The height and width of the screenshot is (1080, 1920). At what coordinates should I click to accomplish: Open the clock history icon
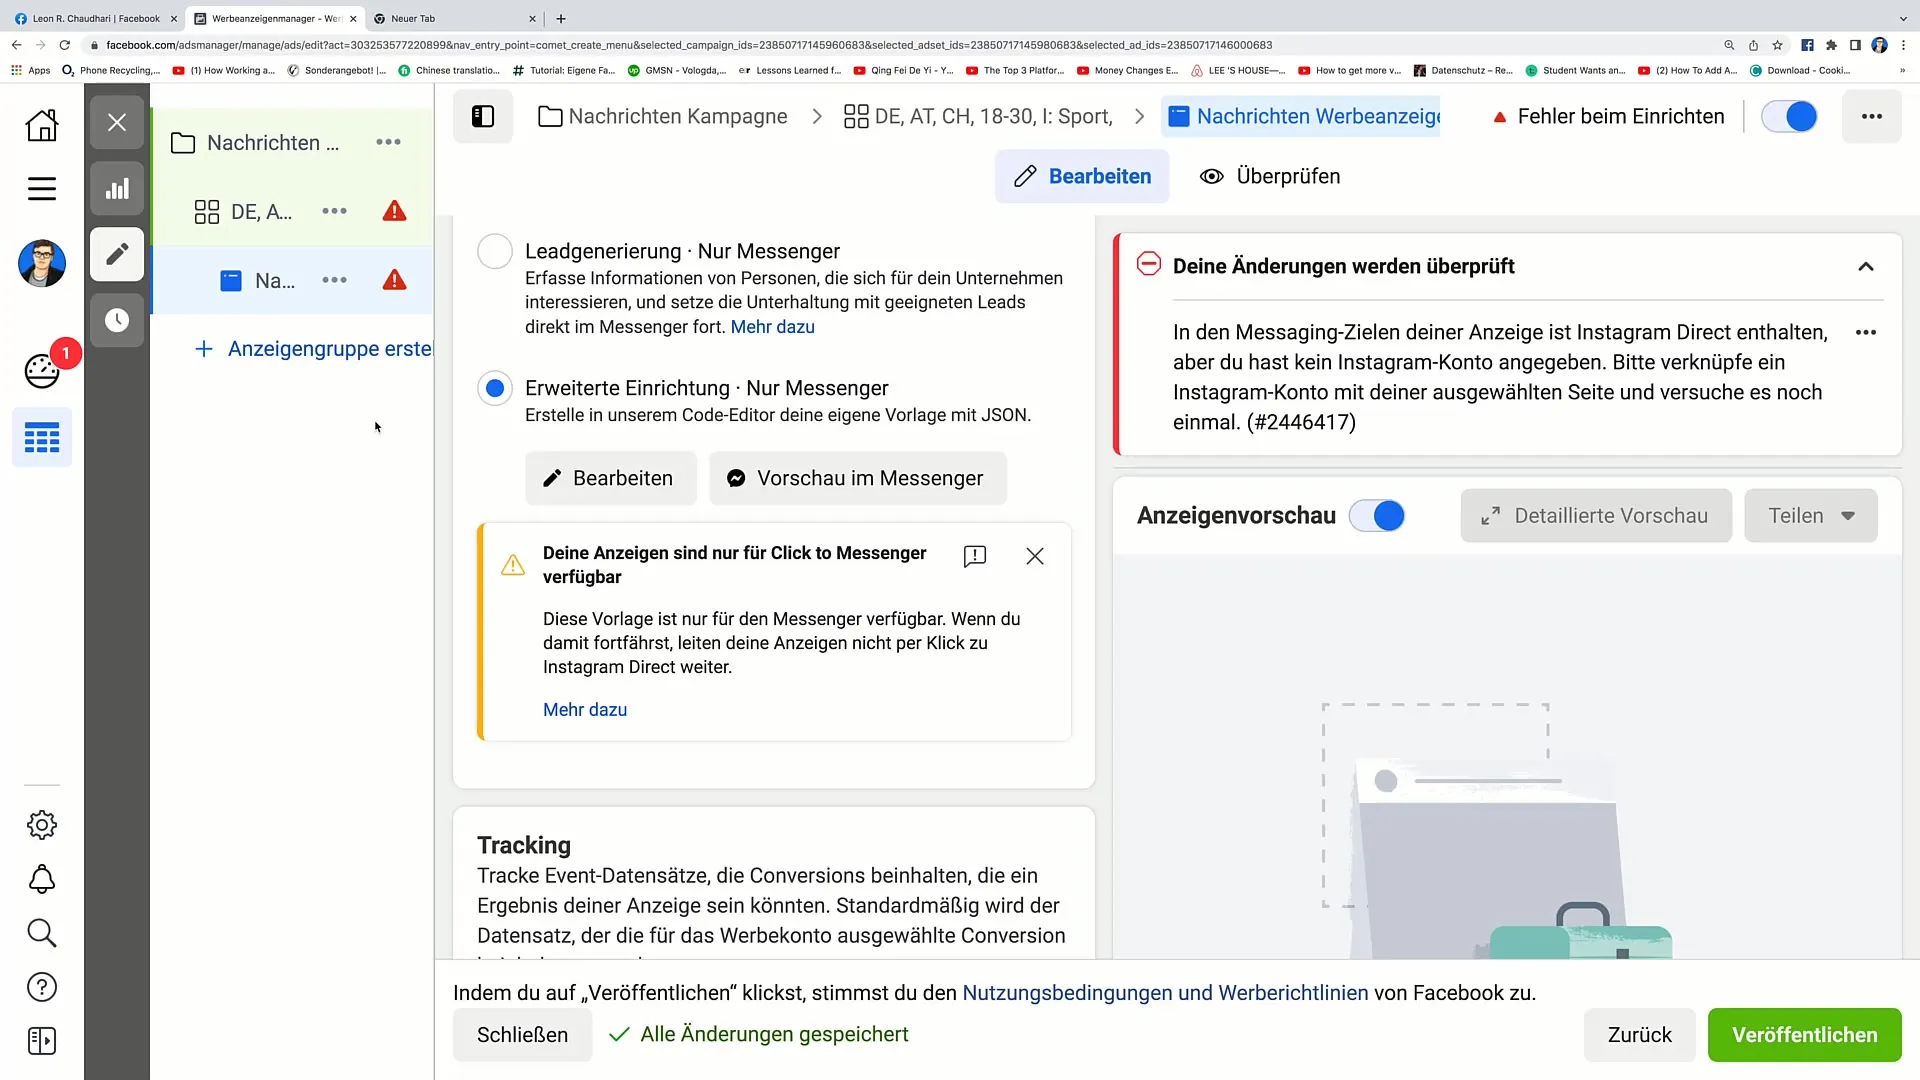[x=117, y=320]
